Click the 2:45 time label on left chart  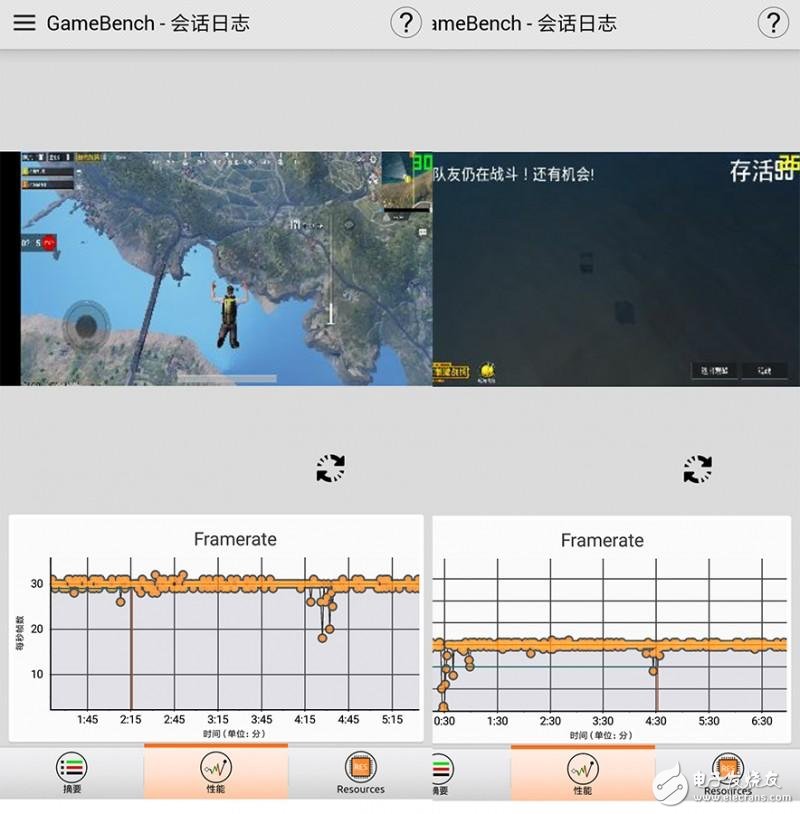[174, 720]
